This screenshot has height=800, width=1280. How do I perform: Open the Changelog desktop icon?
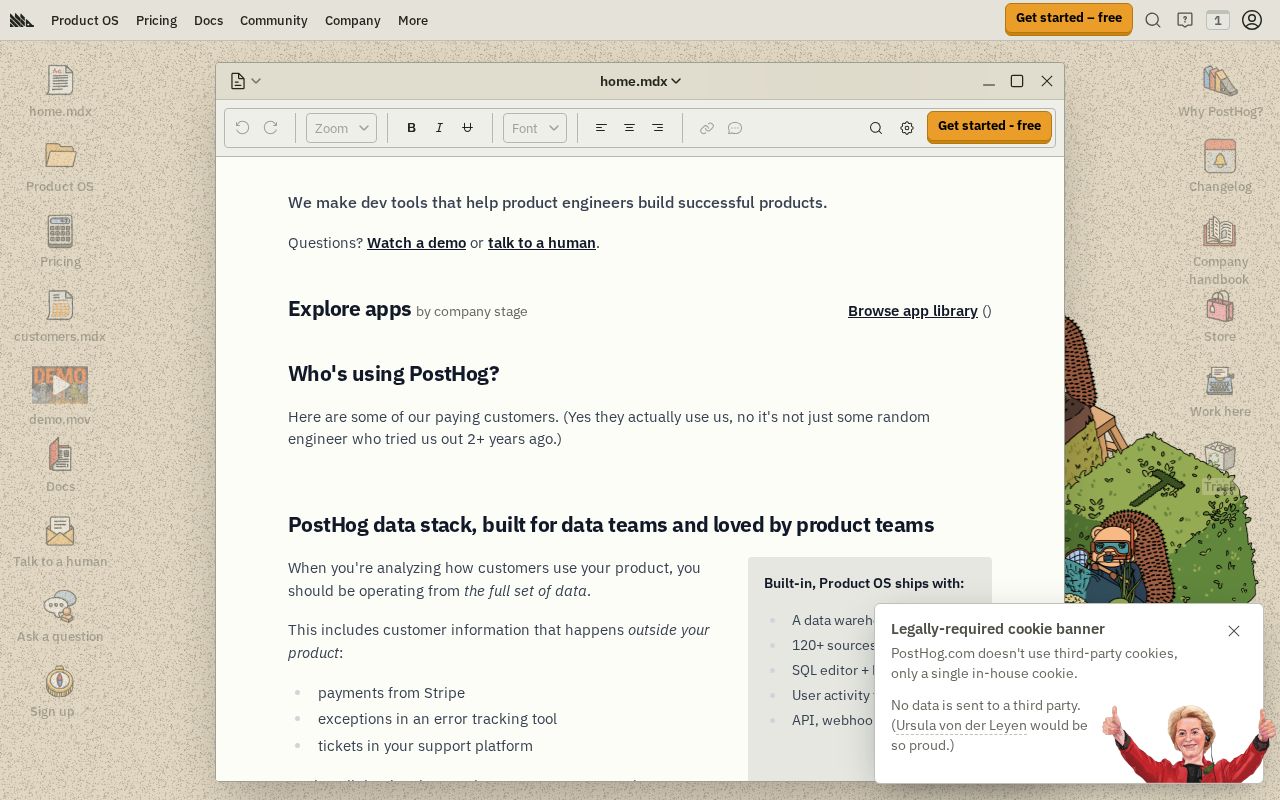click(1220, 158)
